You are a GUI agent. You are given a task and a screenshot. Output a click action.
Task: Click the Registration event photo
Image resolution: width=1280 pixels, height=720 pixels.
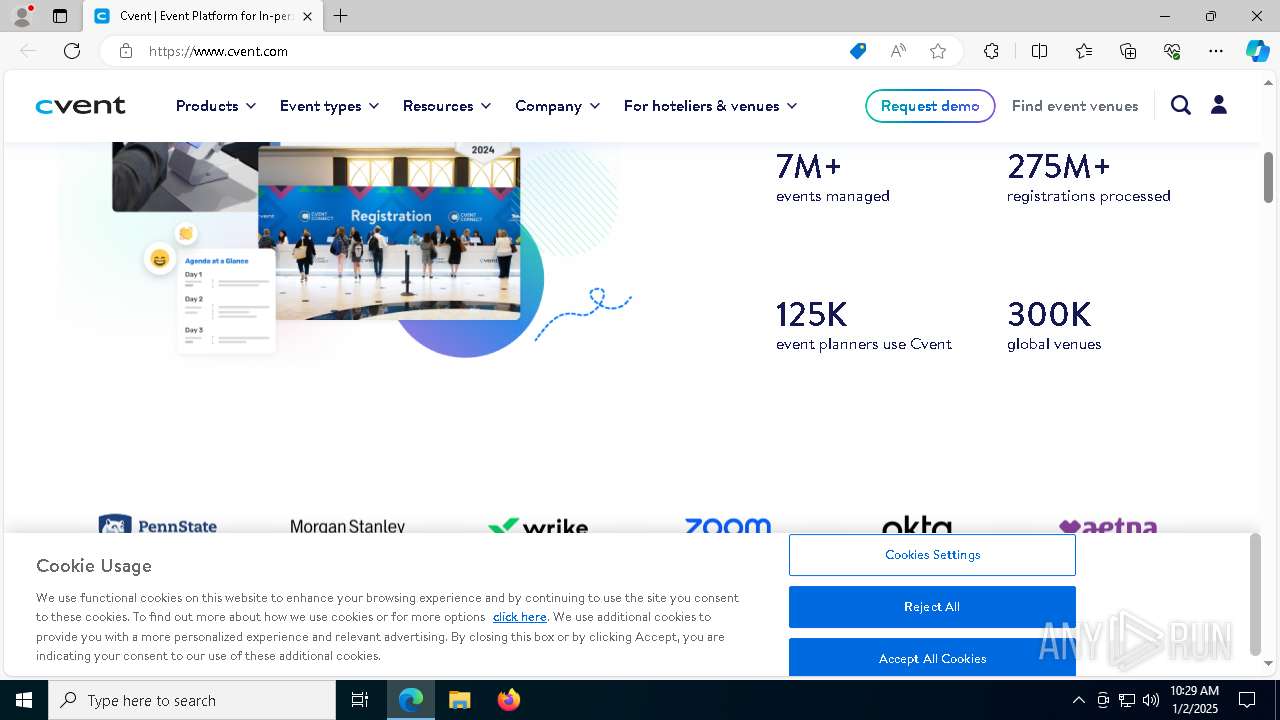coord(389,233)
